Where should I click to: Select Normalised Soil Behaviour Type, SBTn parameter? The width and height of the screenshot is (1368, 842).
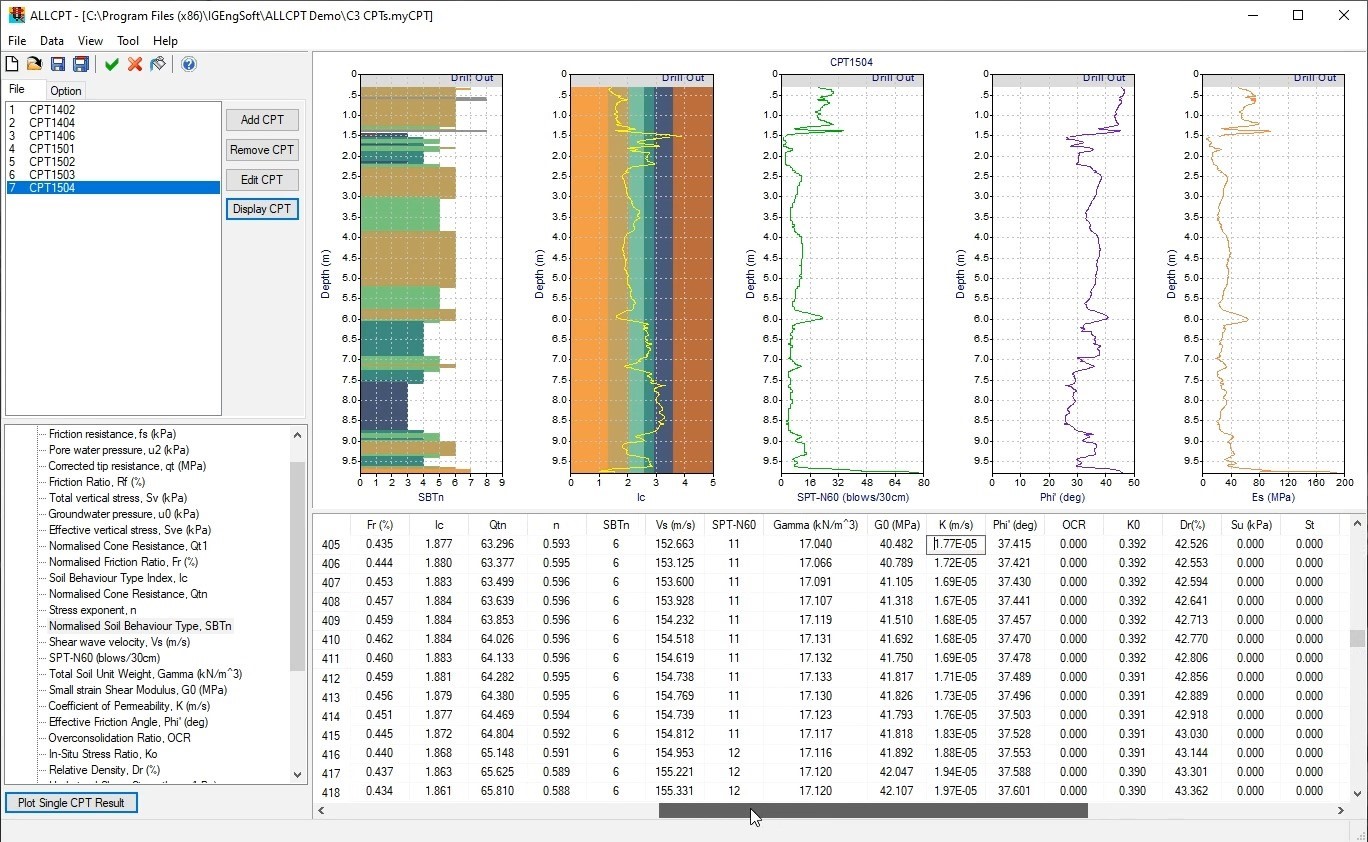tap(140, 626)
